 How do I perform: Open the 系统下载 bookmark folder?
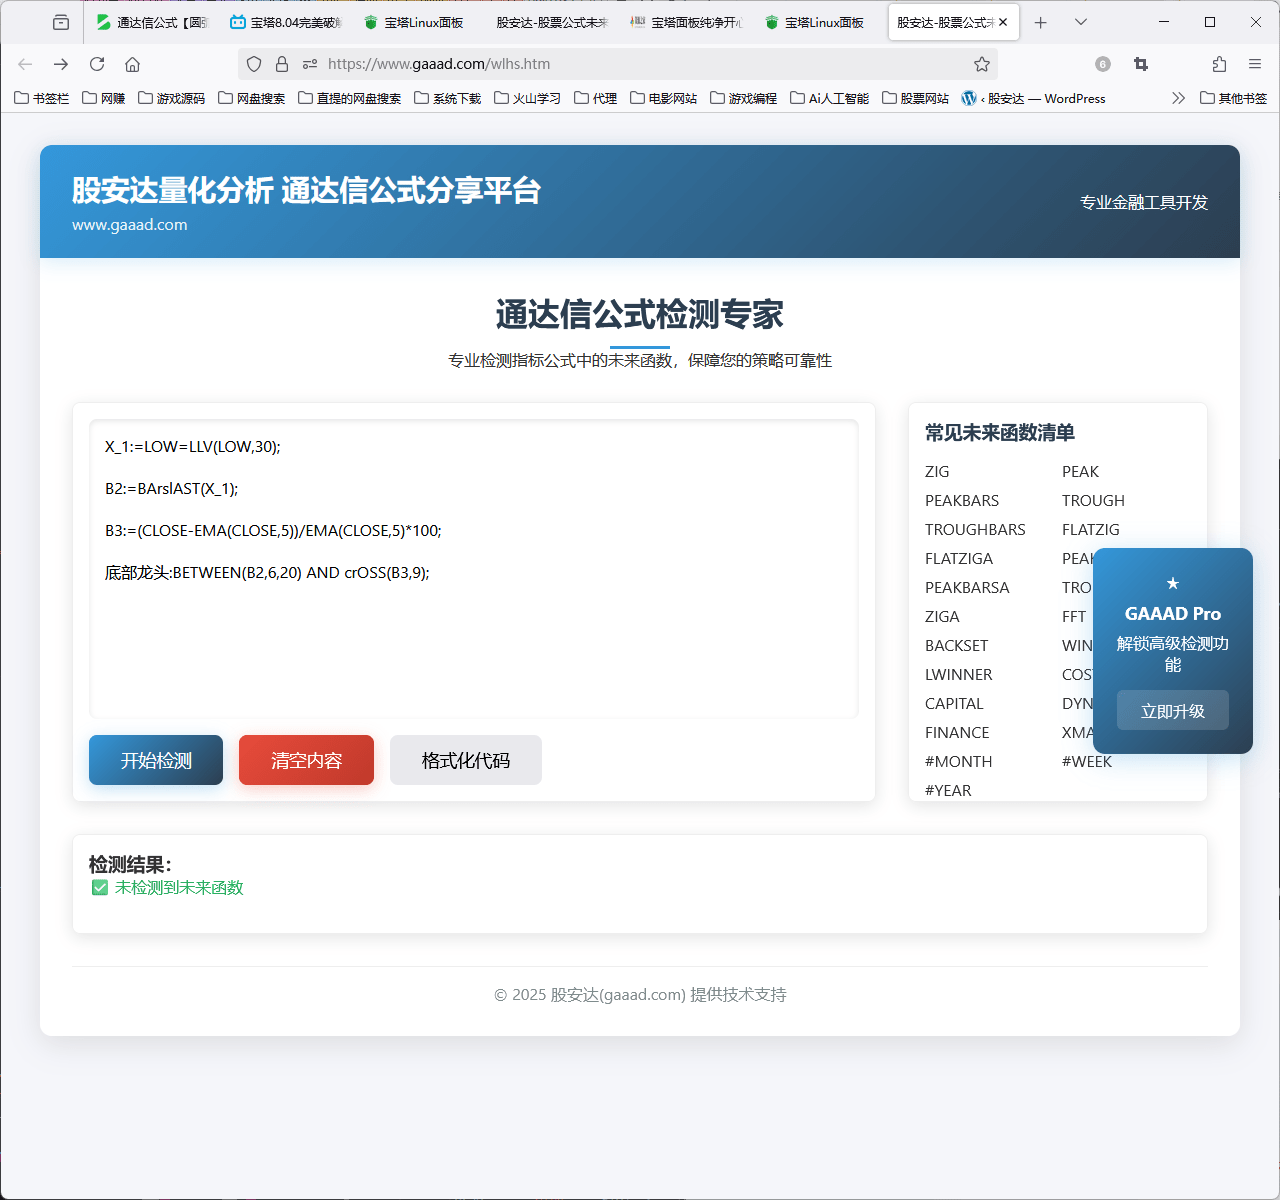(x=447, y=98)
